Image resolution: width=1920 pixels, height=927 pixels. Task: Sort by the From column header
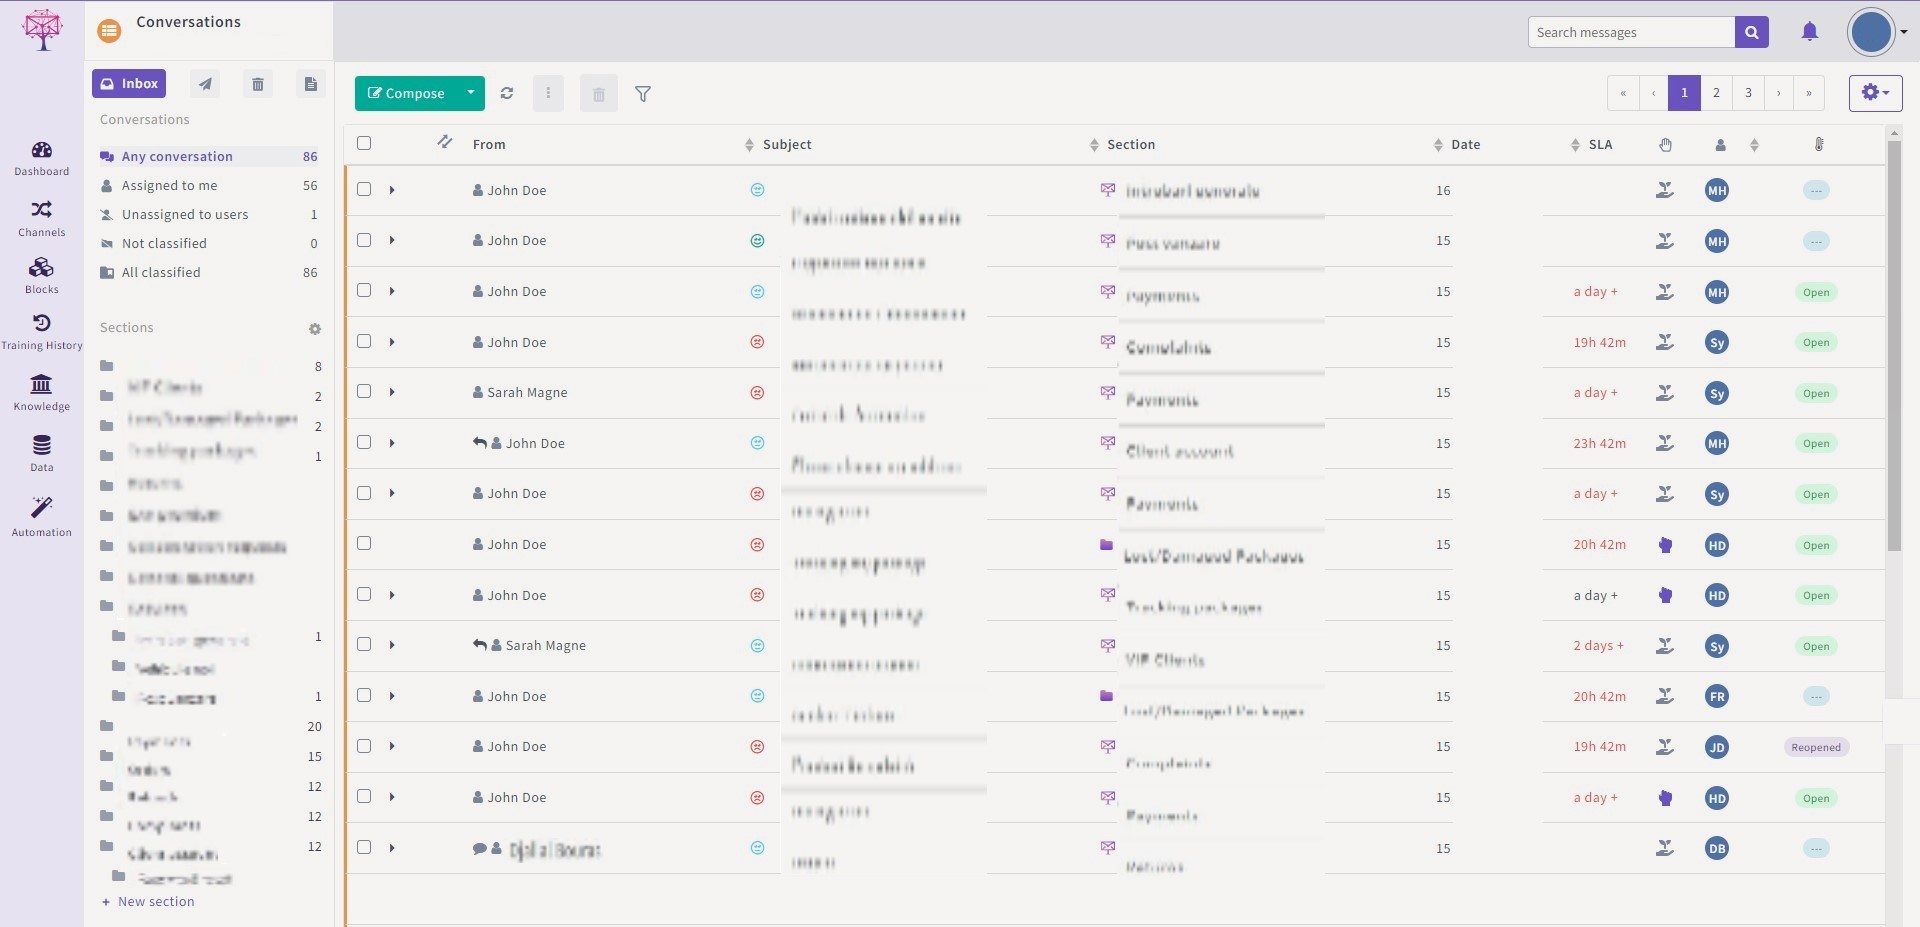(x=489, y=145)
